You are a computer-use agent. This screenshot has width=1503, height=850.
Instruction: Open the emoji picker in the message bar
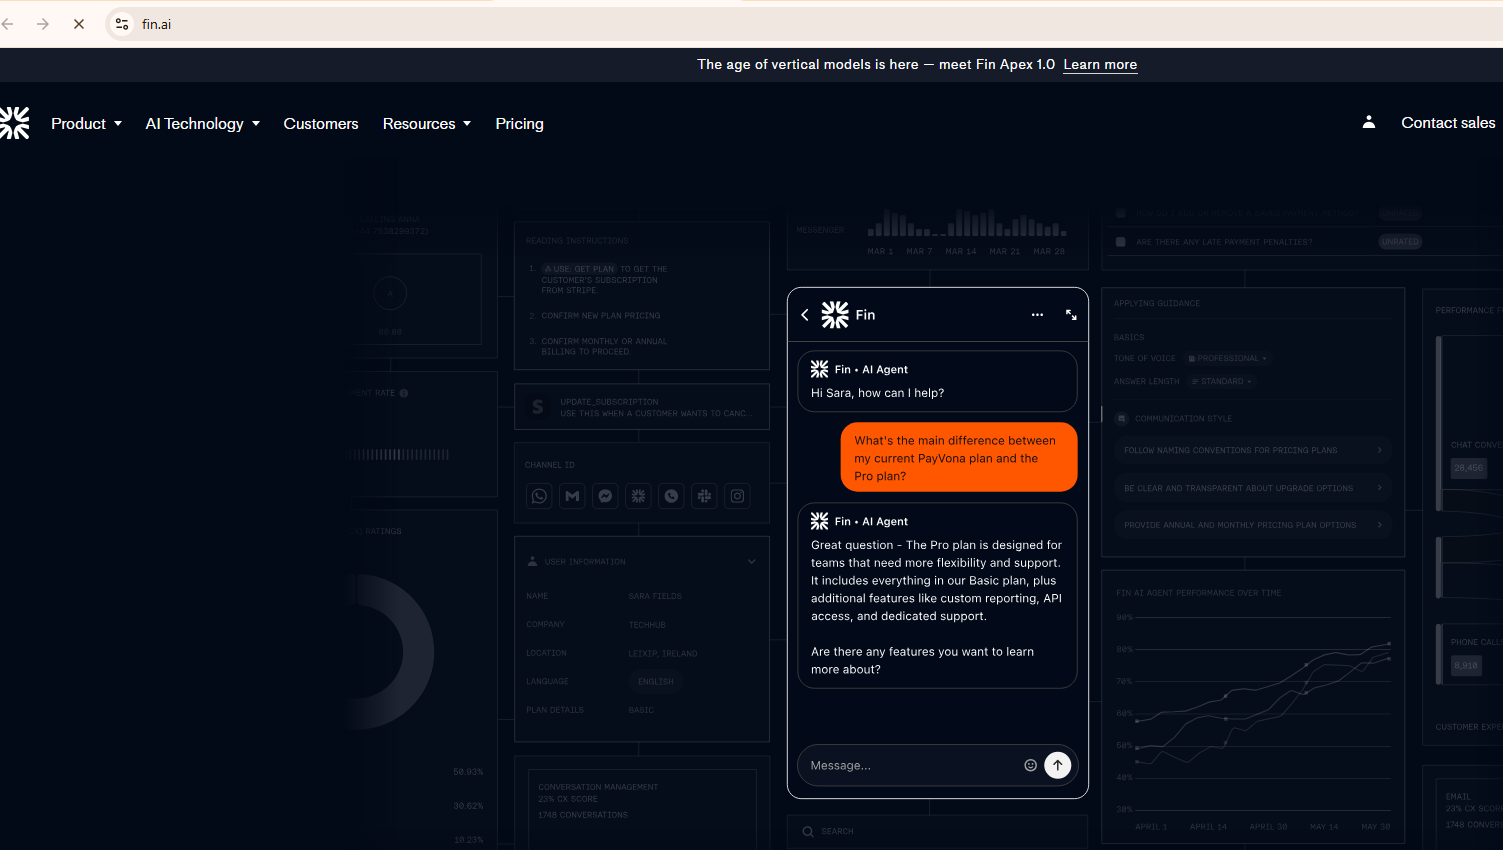click(x=1030, y=765)
